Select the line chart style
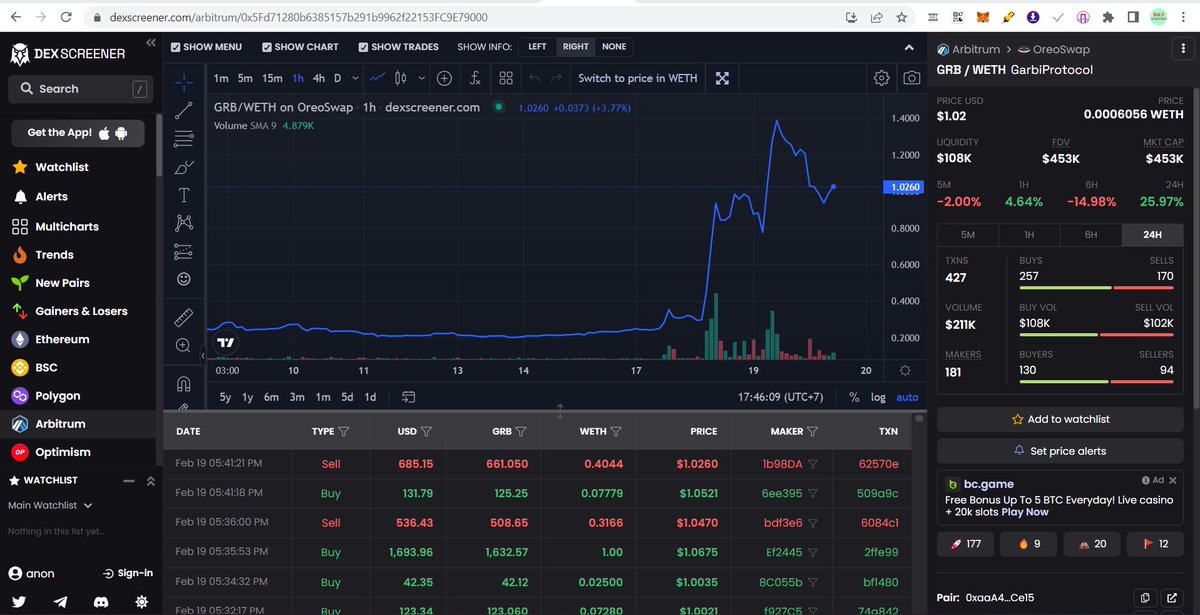Image resolution: width=1200 pixels, height=615 pixels. [x=377, y=78]
